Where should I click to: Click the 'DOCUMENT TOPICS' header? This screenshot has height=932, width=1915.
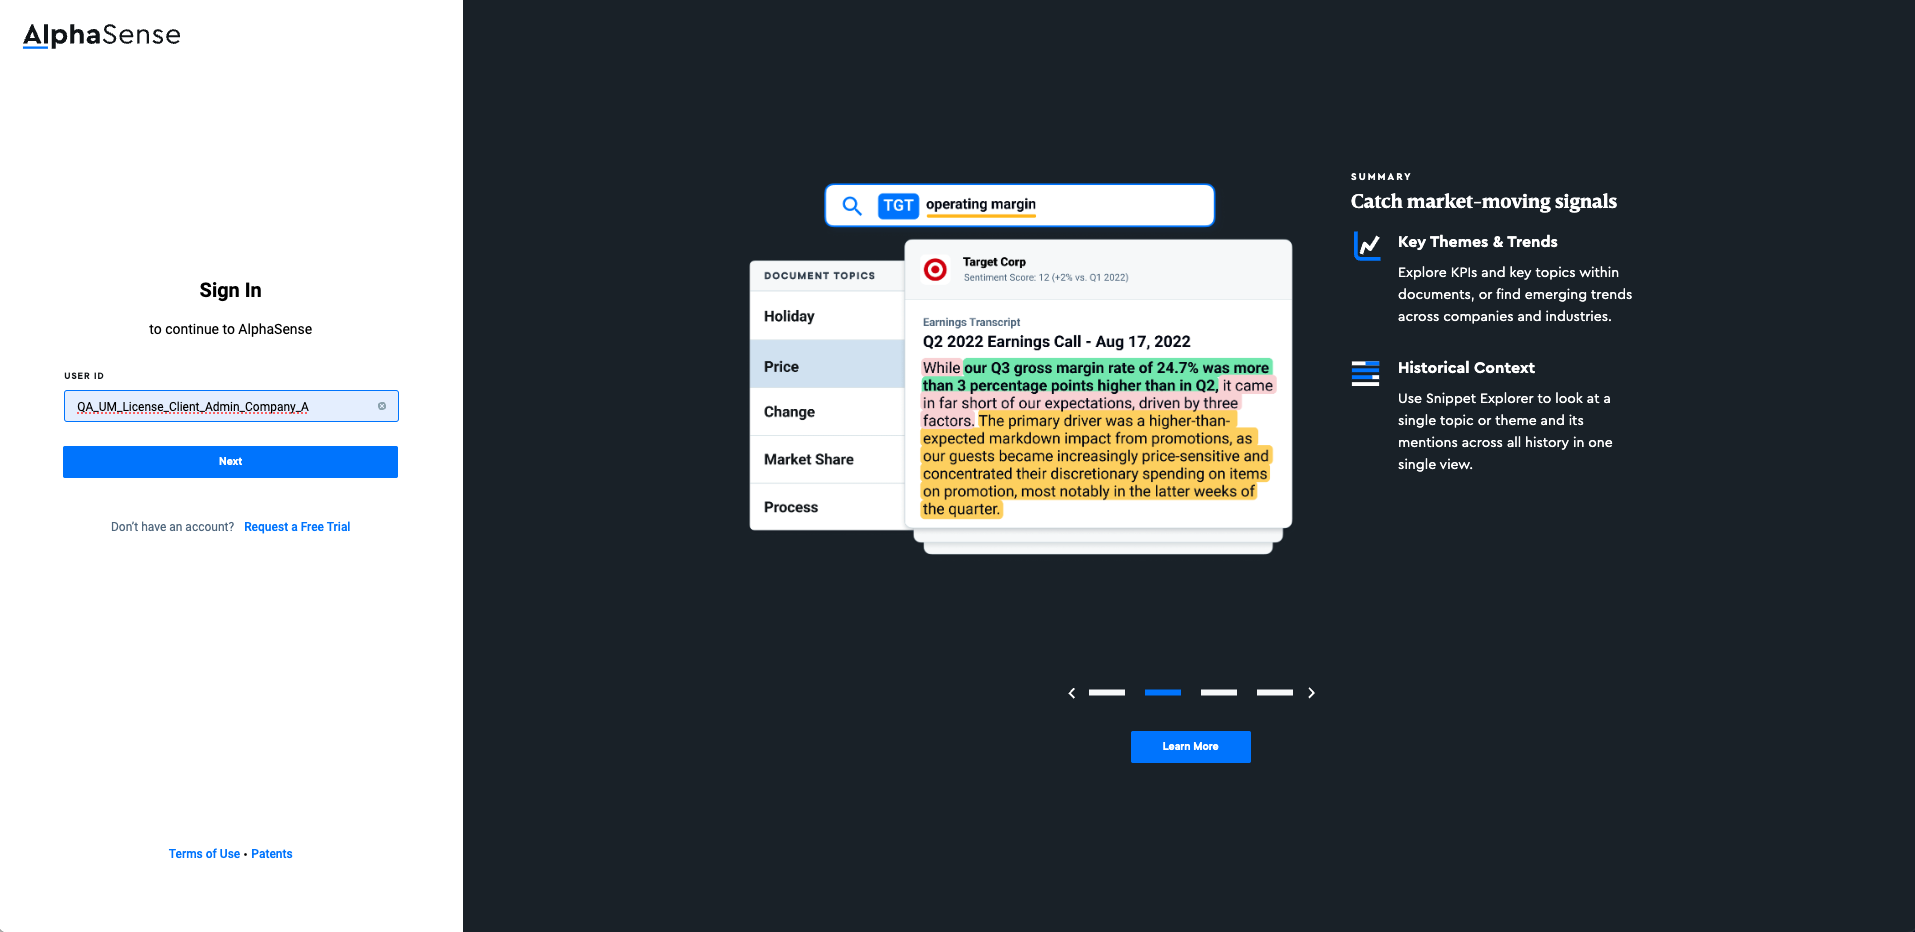click(819, 276)
